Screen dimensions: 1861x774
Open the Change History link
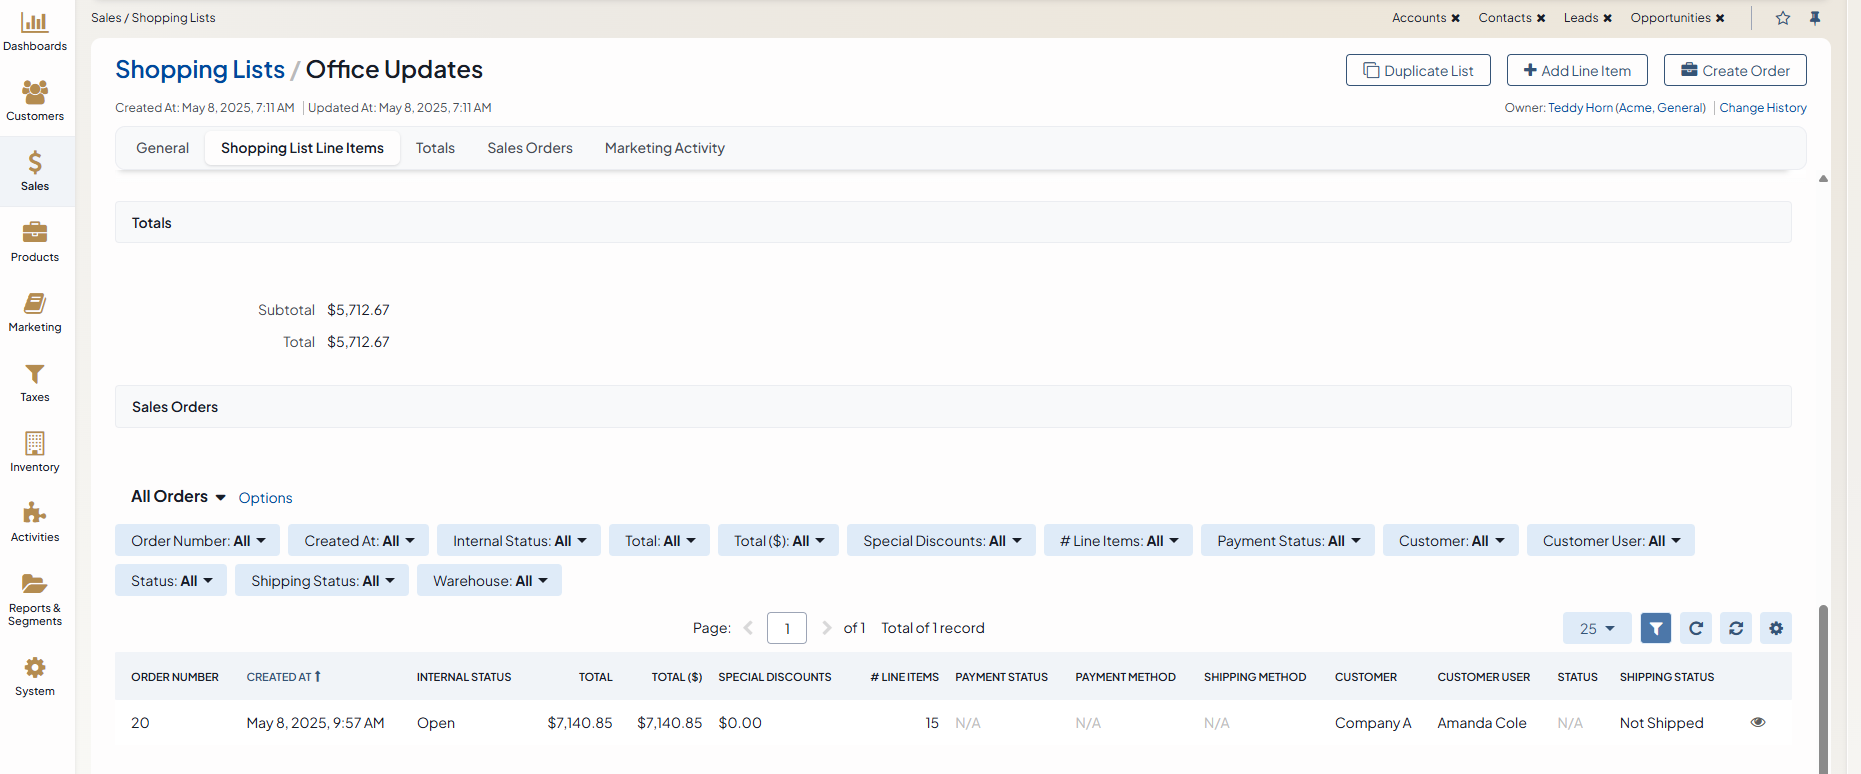(x=1762, y=108)
